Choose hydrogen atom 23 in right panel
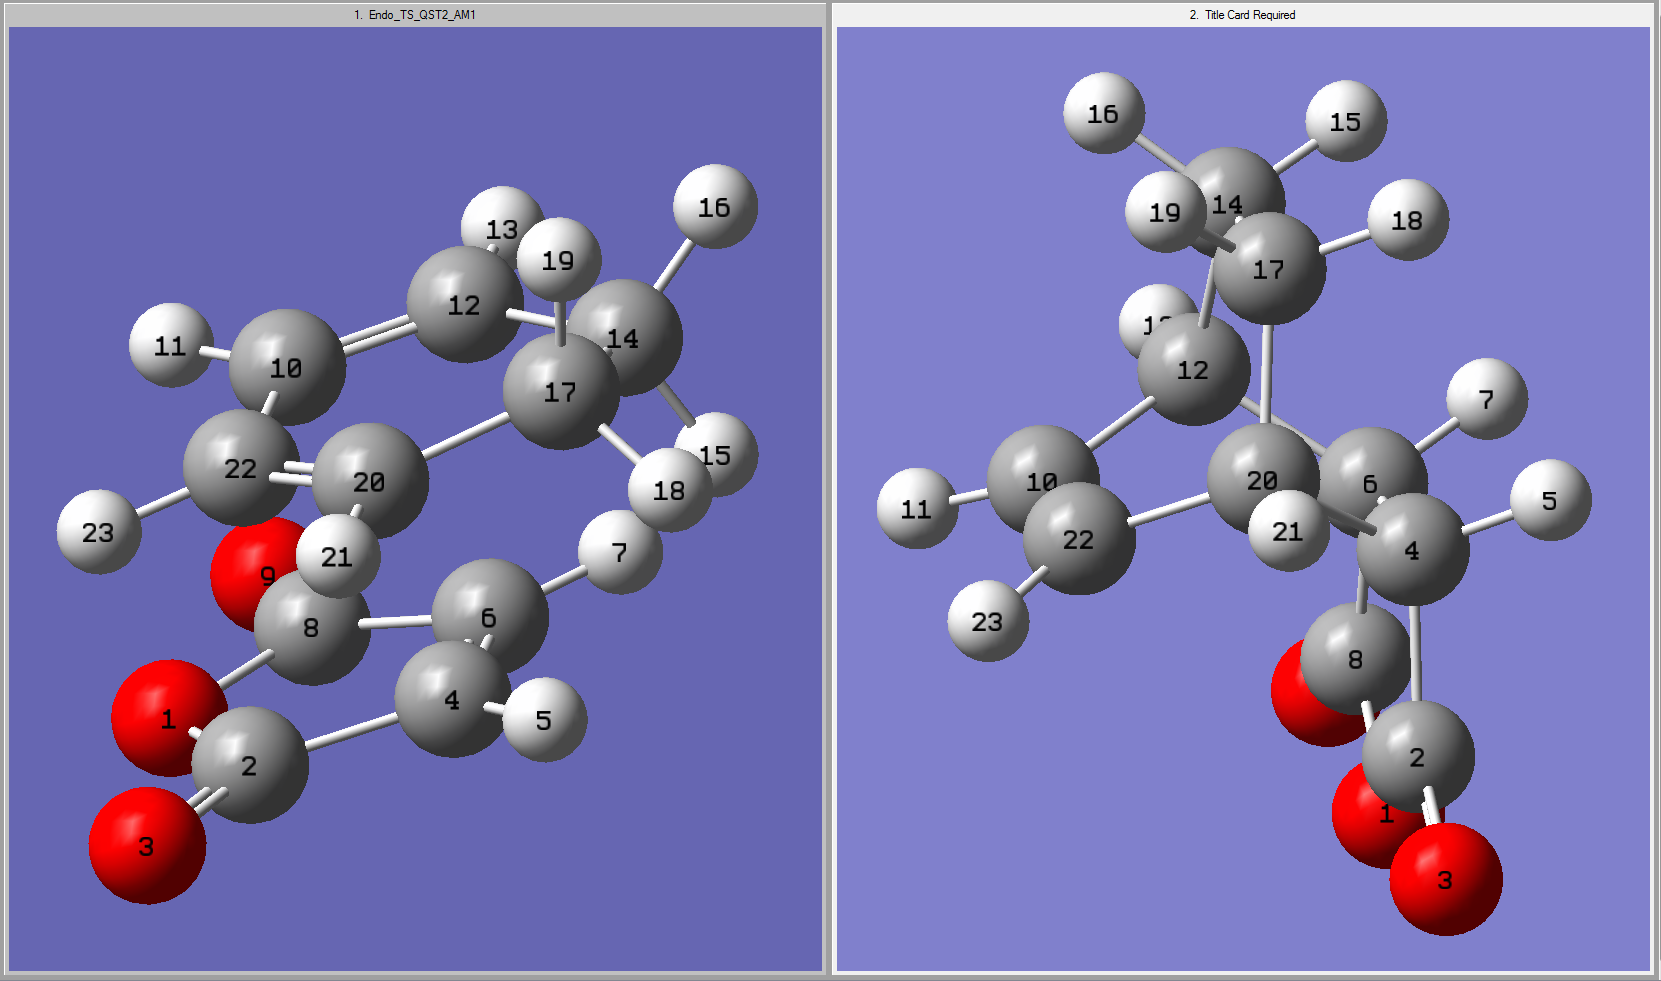Viewport: 1661px width, 981px height. [x=987, y=622]
